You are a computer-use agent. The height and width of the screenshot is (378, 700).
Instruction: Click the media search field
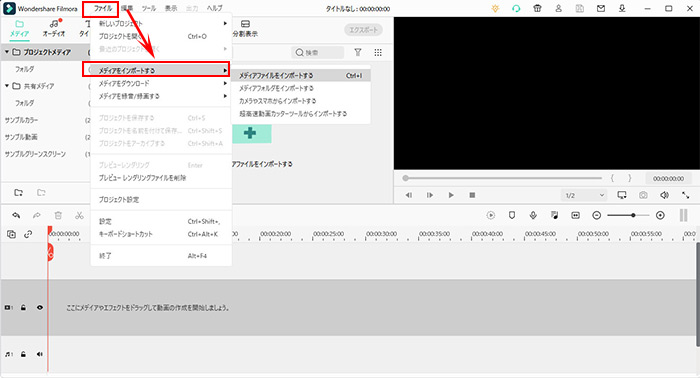point(318,52)
